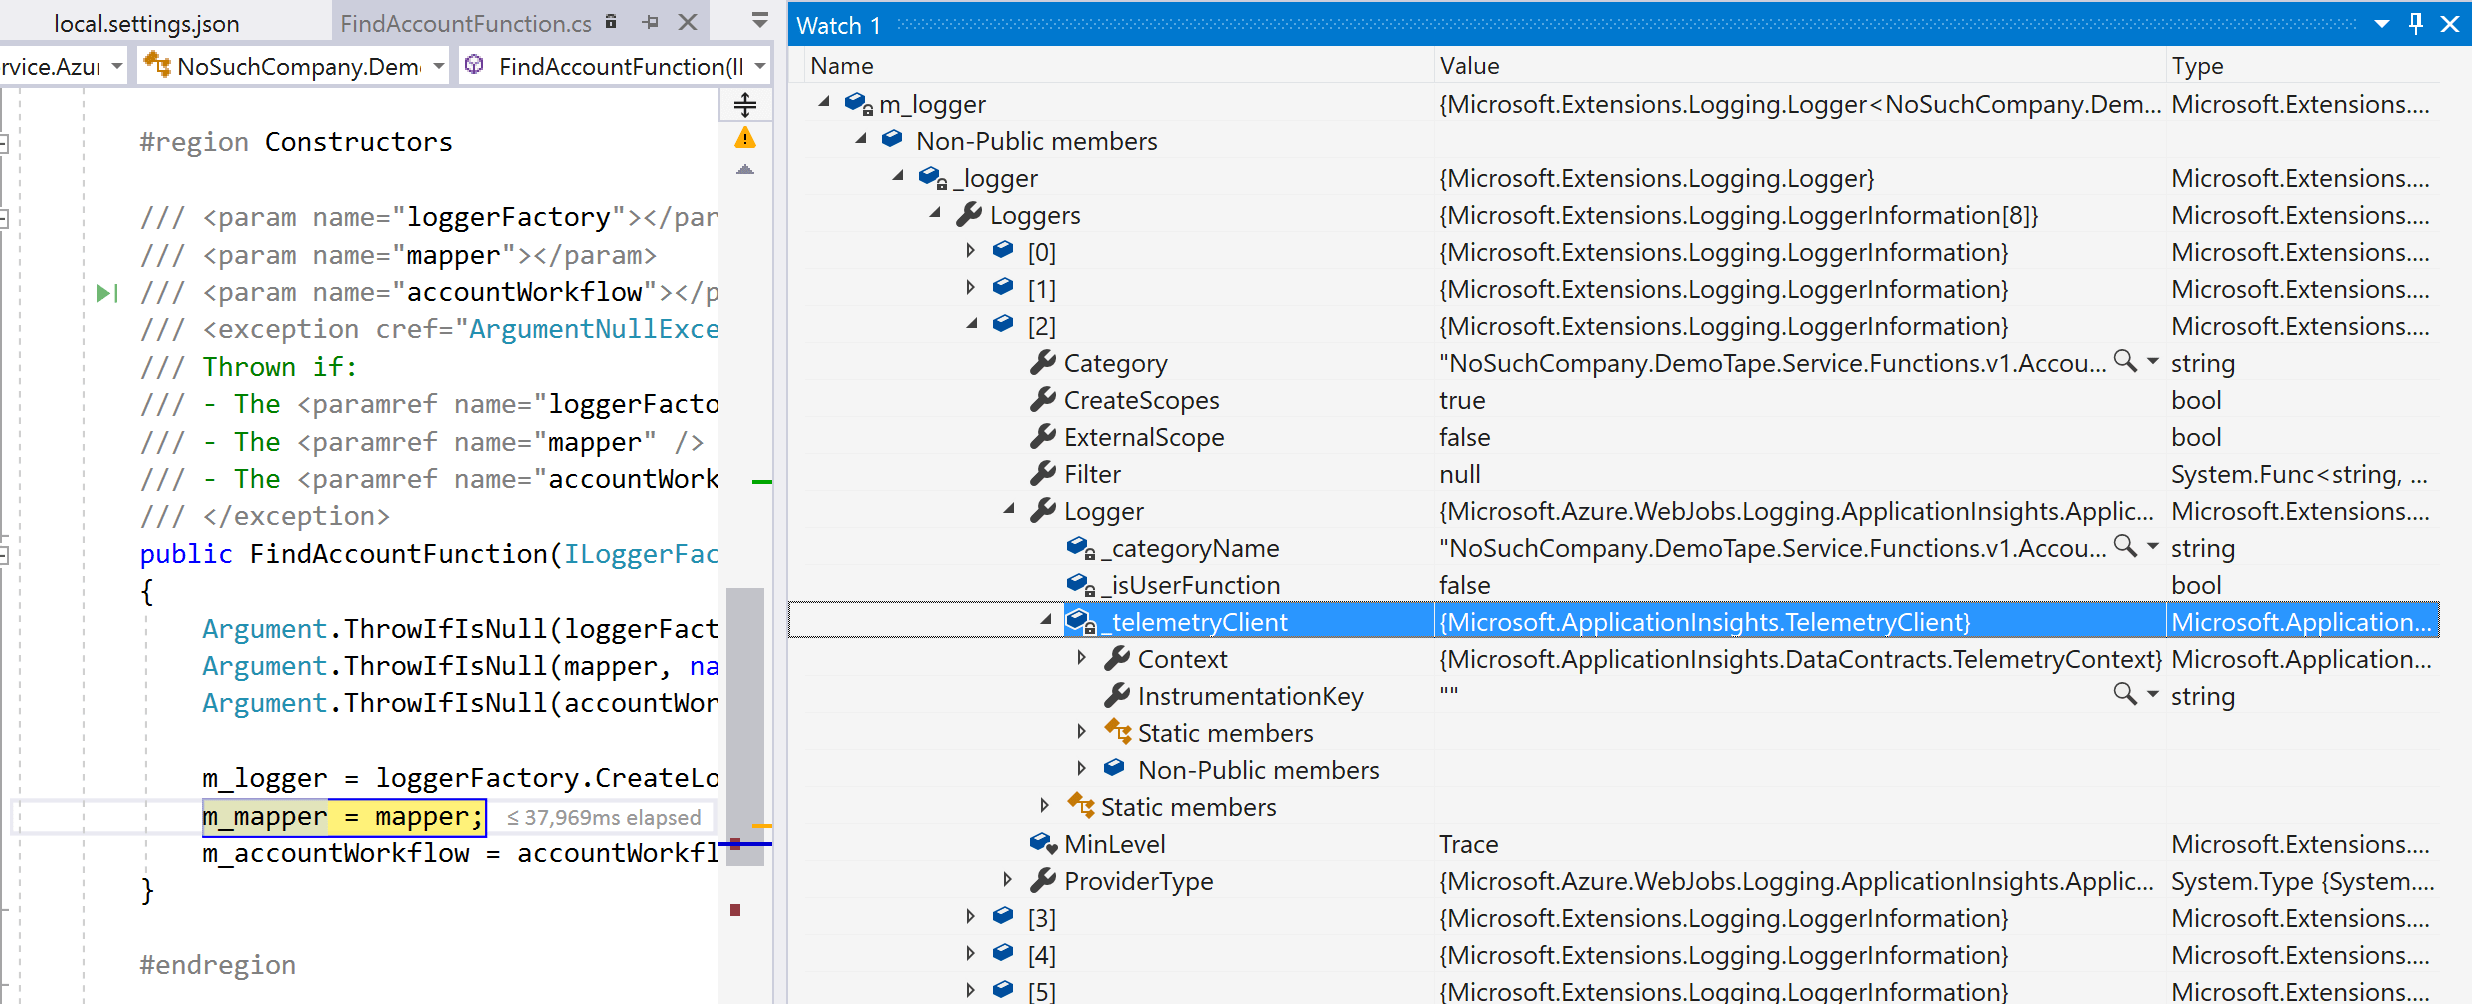The height and width of the screenshot is (1004, 2472).
Task: Collapse the [2] logger entry
Action: [972, 324]
